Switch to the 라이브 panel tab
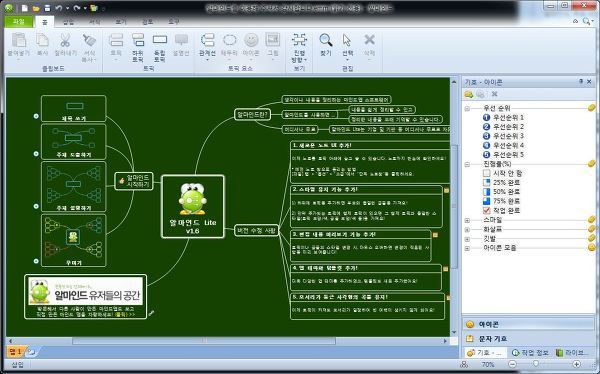This screenshot has height=374, width=600. (x=572, y=353)
